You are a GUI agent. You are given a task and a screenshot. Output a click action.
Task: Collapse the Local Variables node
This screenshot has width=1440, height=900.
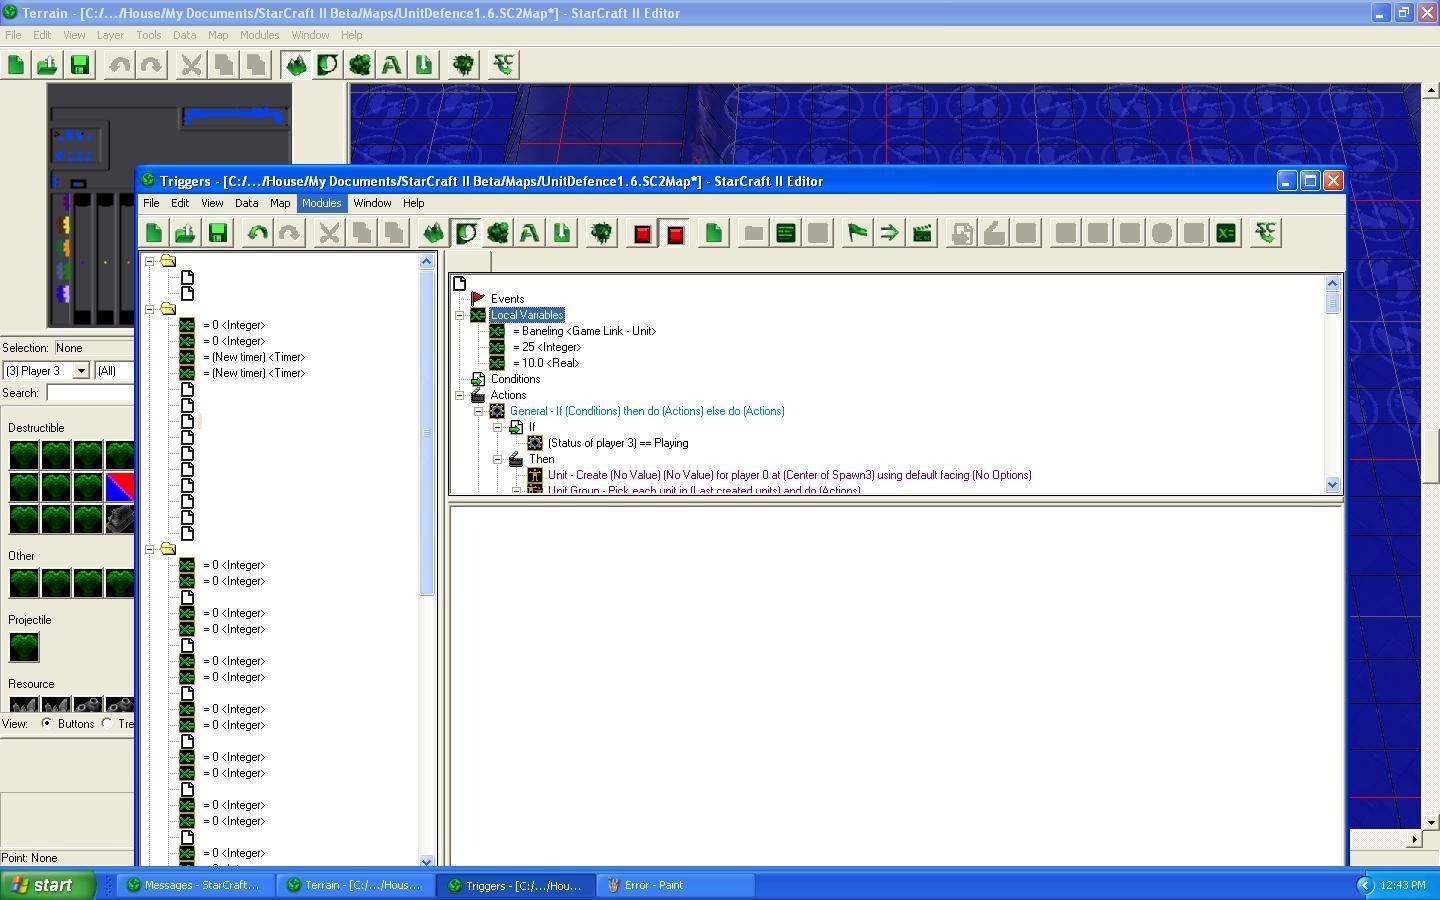tap(460, 315)
